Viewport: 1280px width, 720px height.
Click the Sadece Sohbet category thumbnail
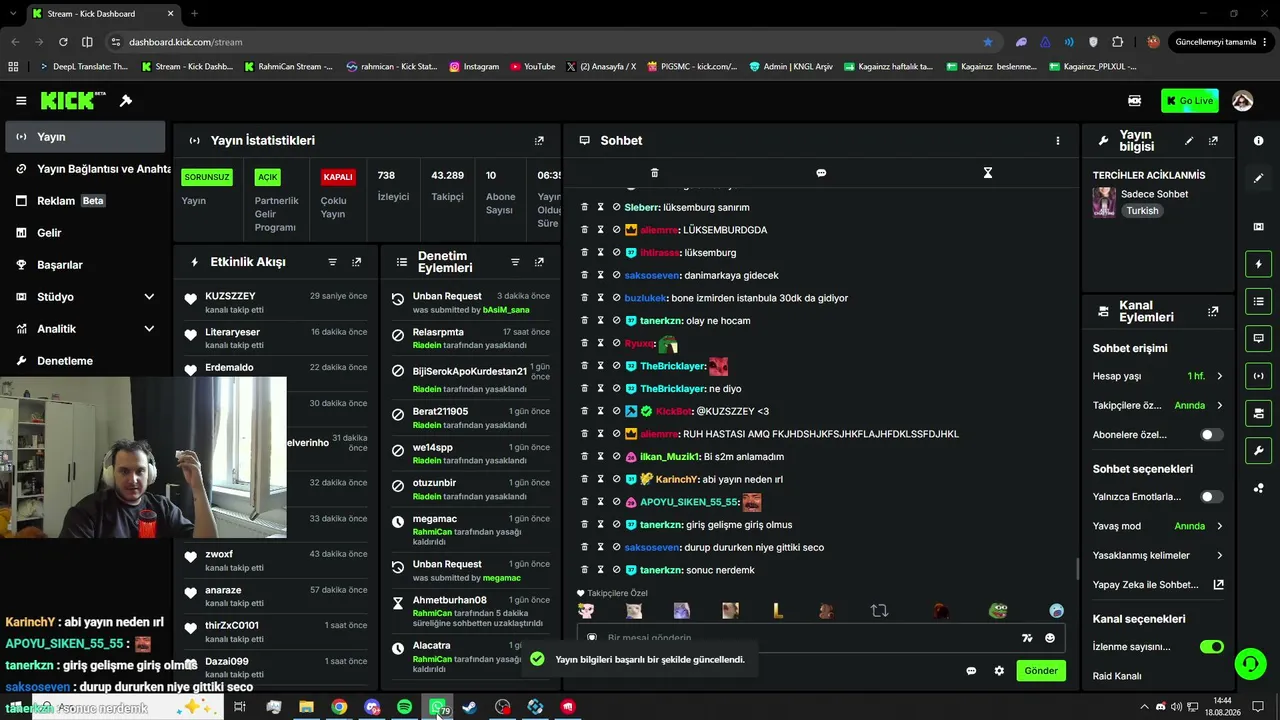pos(1104,202)
